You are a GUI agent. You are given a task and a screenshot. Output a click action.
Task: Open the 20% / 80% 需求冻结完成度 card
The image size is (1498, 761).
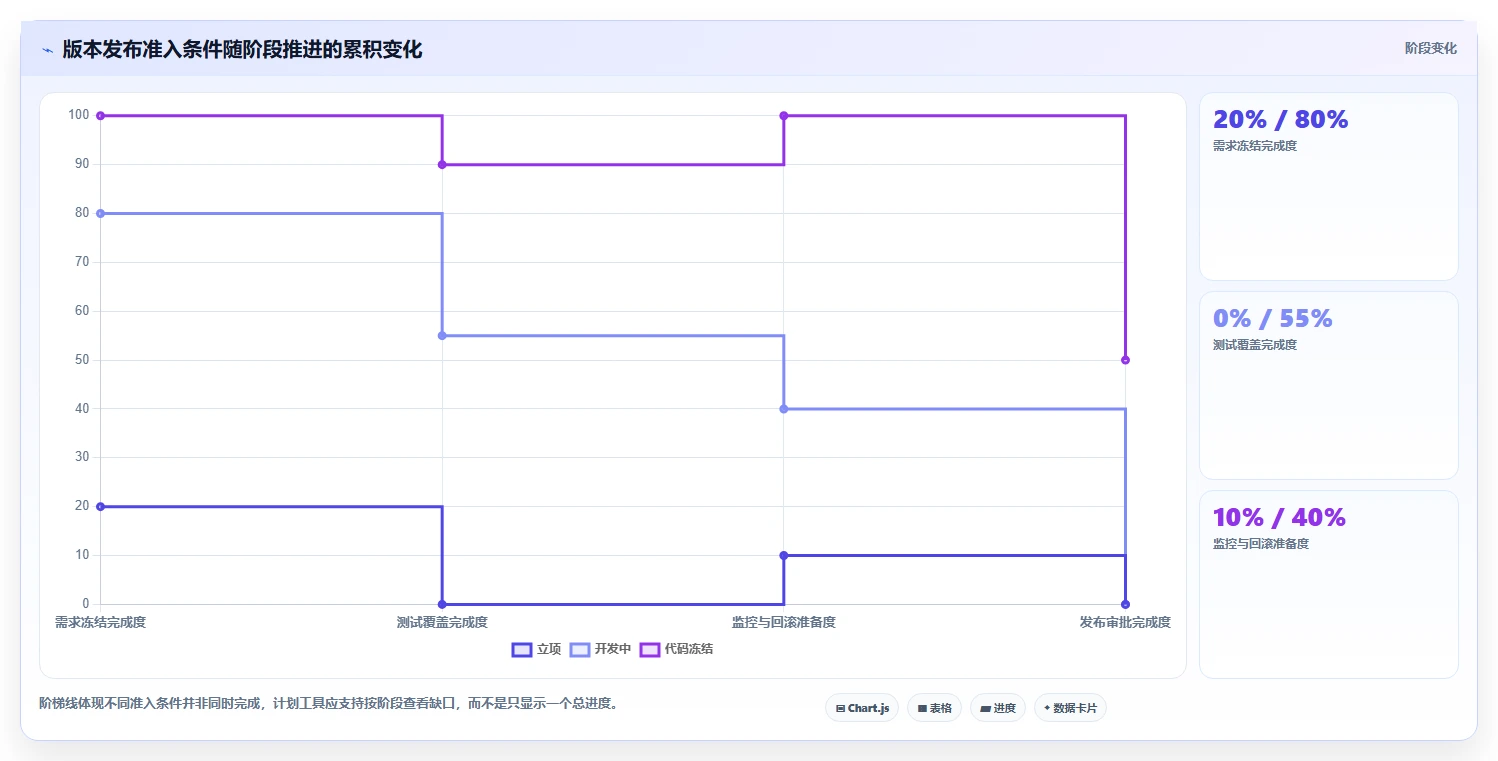(x=1329, y=187)
